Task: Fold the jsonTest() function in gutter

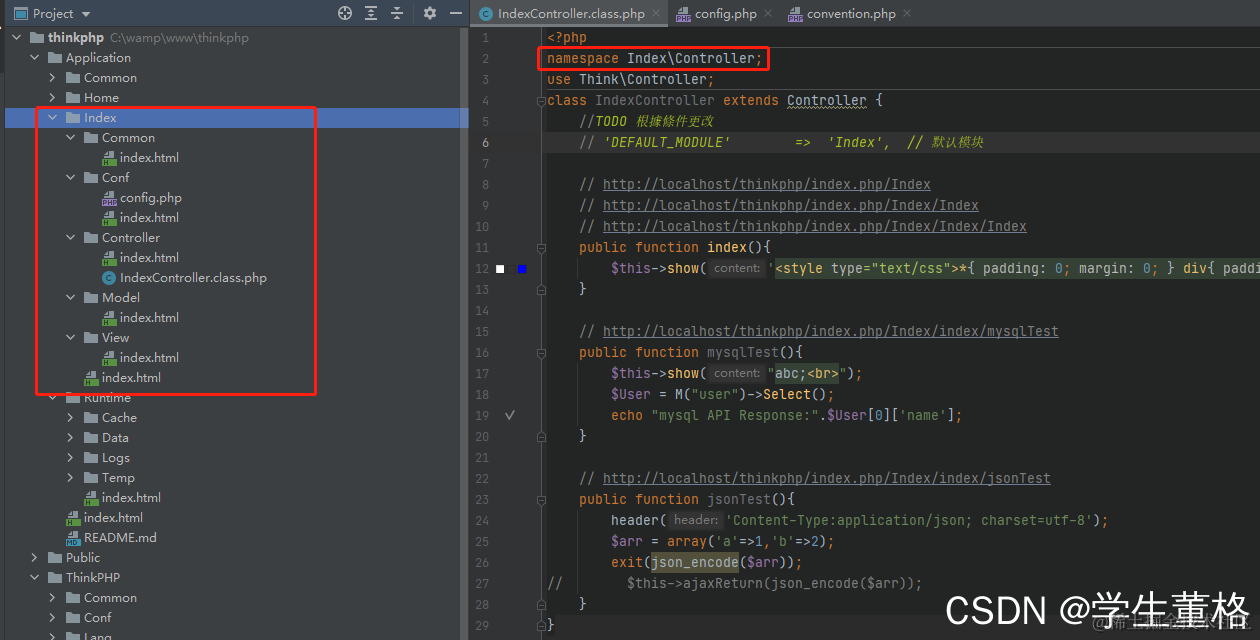Action: pyautogui.click(x=540, y=499)
